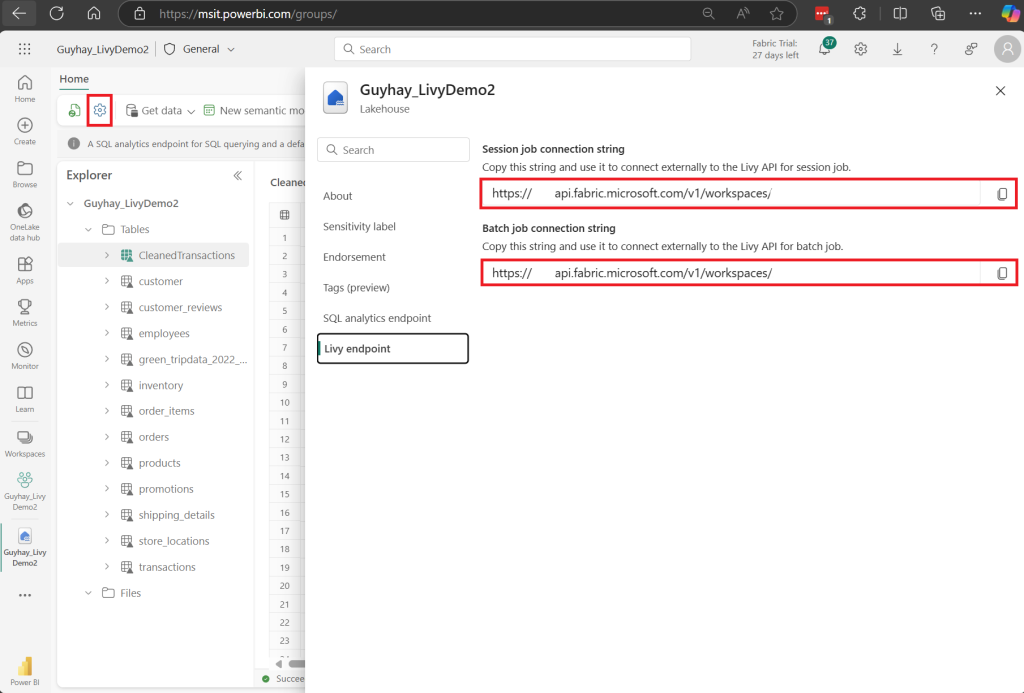This screenshot has width=1024, height=693.
Task: Open Metrics trophy icon in sidebar
Action: point(25,313)
